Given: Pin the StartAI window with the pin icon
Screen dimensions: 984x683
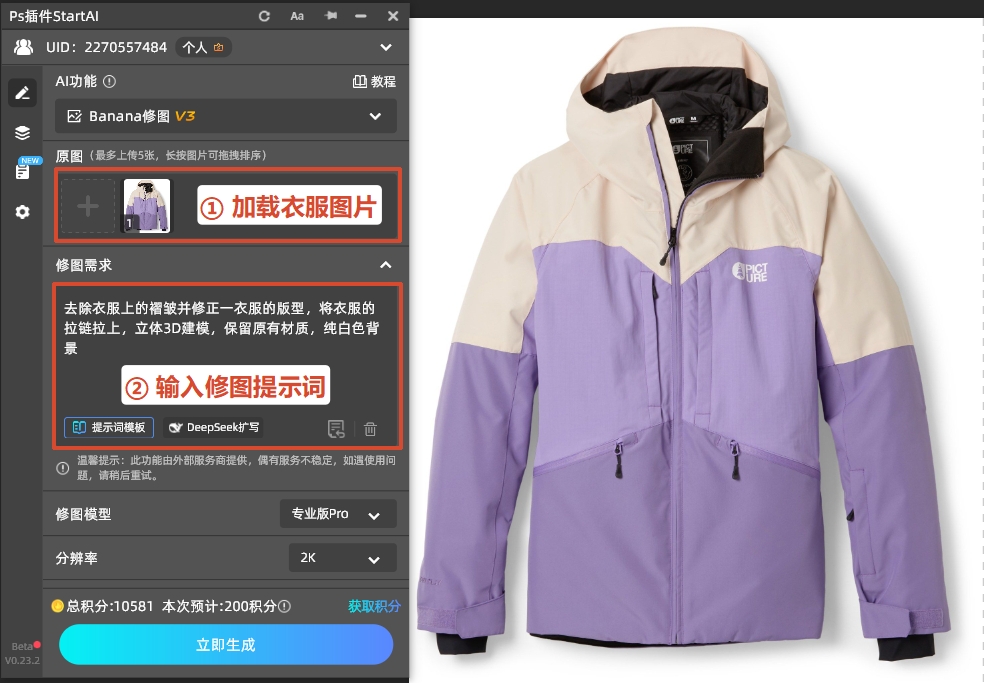Looking at the screenshot, I should click(x=330, y=15).
